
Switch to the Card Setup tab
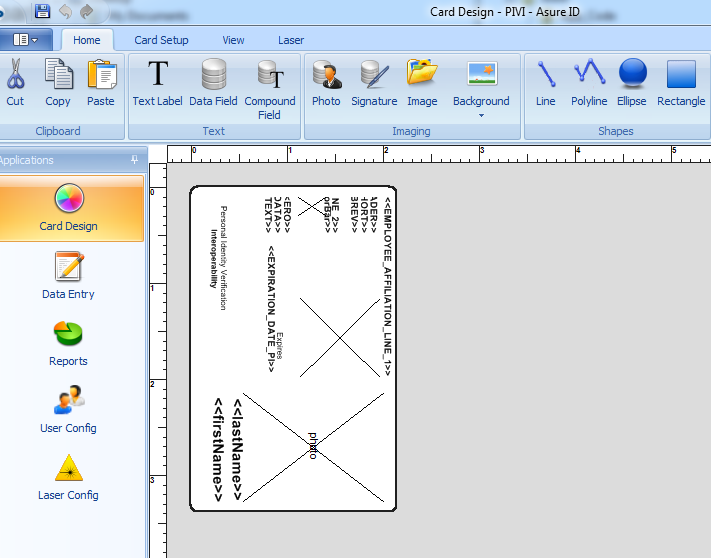161,40
